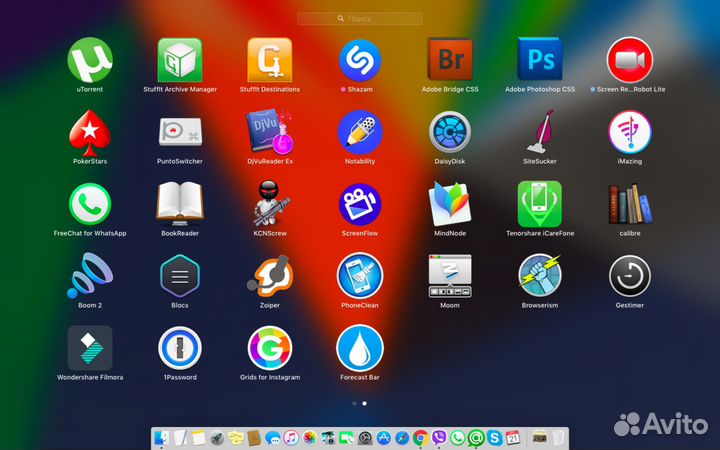
Task: Open Tenorshare iCareFone
Action: pyautogui.click(x=540, y=204)
